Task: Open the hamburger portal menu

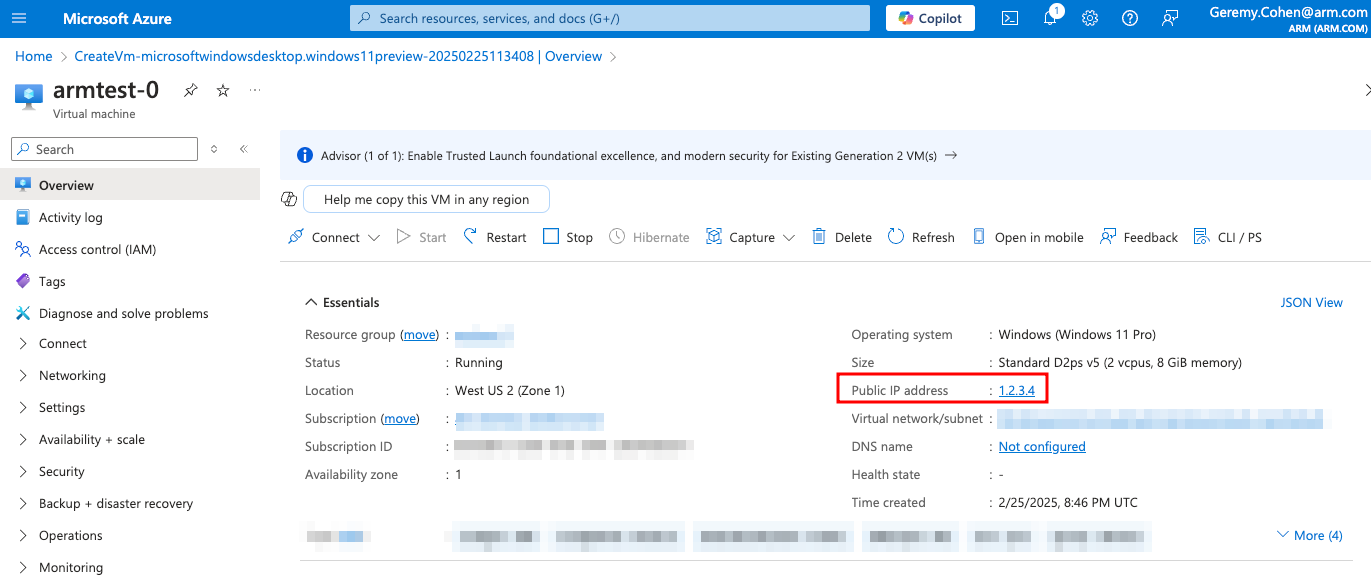Action: (20, 18)
